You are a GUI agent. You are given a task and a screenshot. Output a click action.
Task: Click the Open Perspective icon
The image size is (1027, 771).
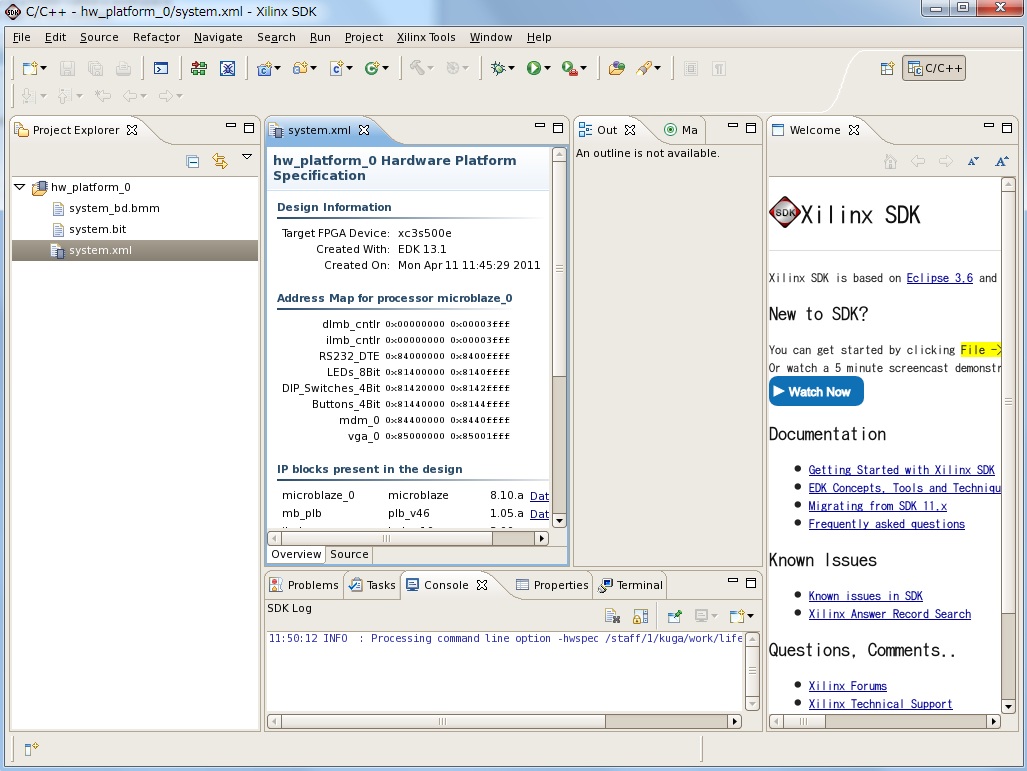tap(887, 68)
